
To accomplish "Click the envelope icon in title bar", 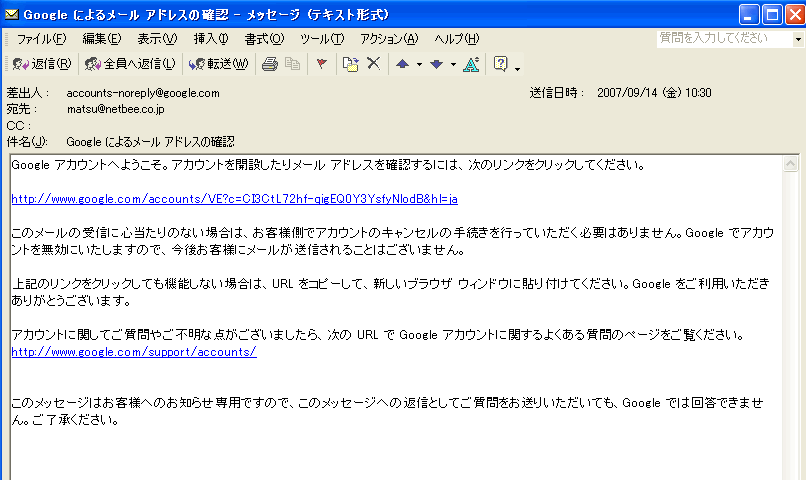I will [12, 14].
